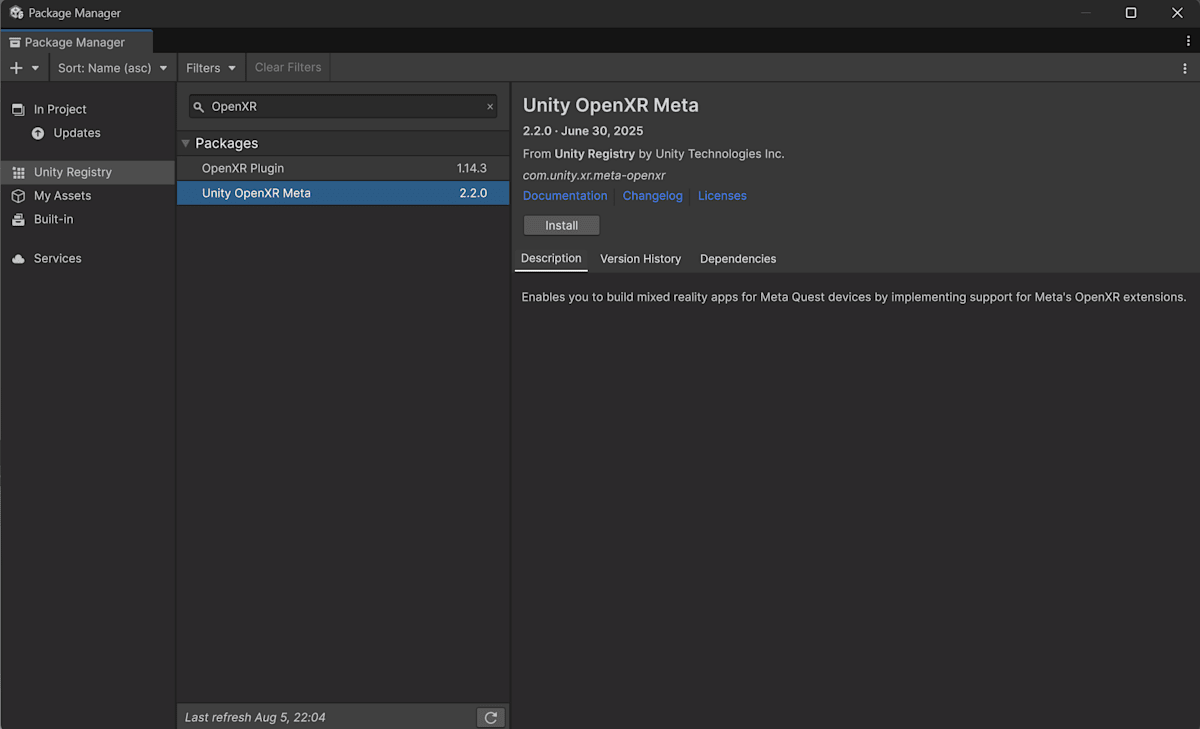The width and height of the screenshot is (1200, 729).
Task: Select the OpenXR Plugin package row
Action: click(x=343, y=168)
